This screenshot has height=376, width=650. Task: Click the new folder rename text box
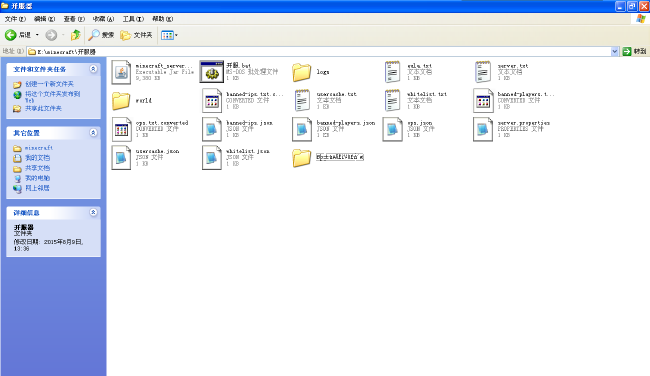click(340, 157)
